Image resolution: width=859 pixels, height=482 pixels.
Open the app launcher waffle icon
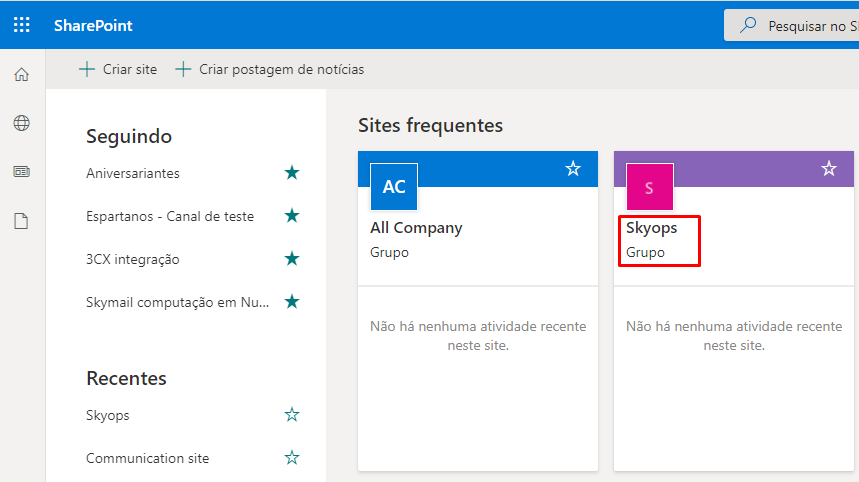click(21, 25)
